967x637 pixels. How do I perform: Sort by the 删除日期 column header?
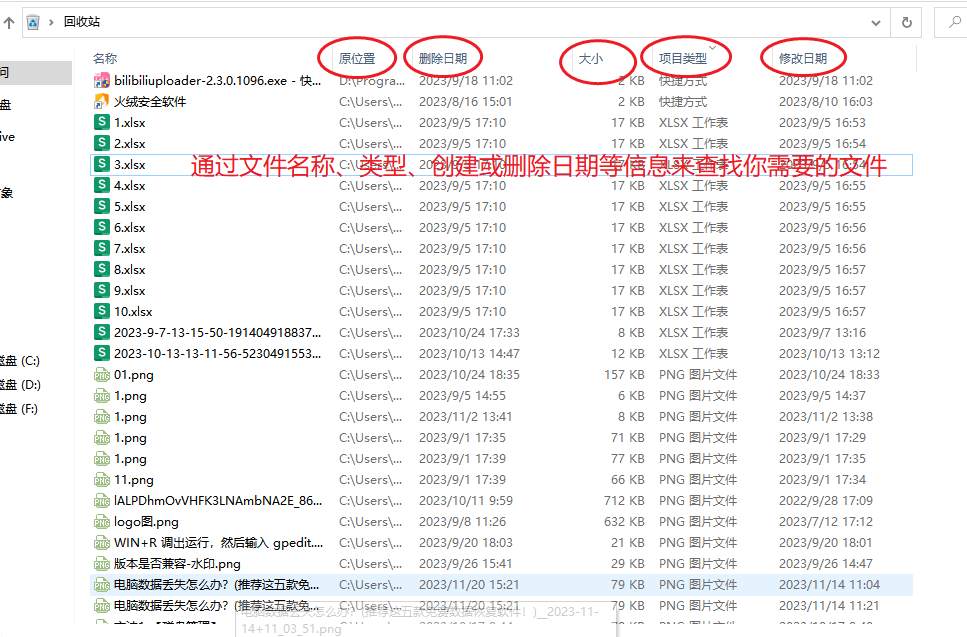tap(442, 58)
